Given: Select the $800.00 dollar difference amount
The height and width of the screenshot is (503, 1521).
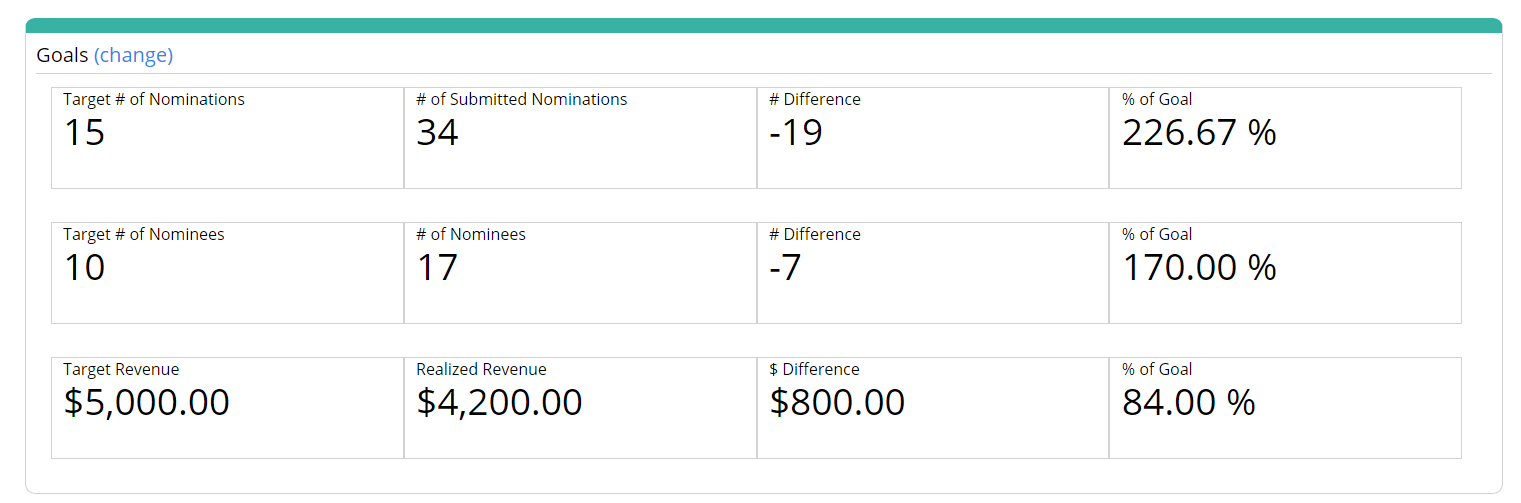Looking at the screenshot, I should click(837, 403).
